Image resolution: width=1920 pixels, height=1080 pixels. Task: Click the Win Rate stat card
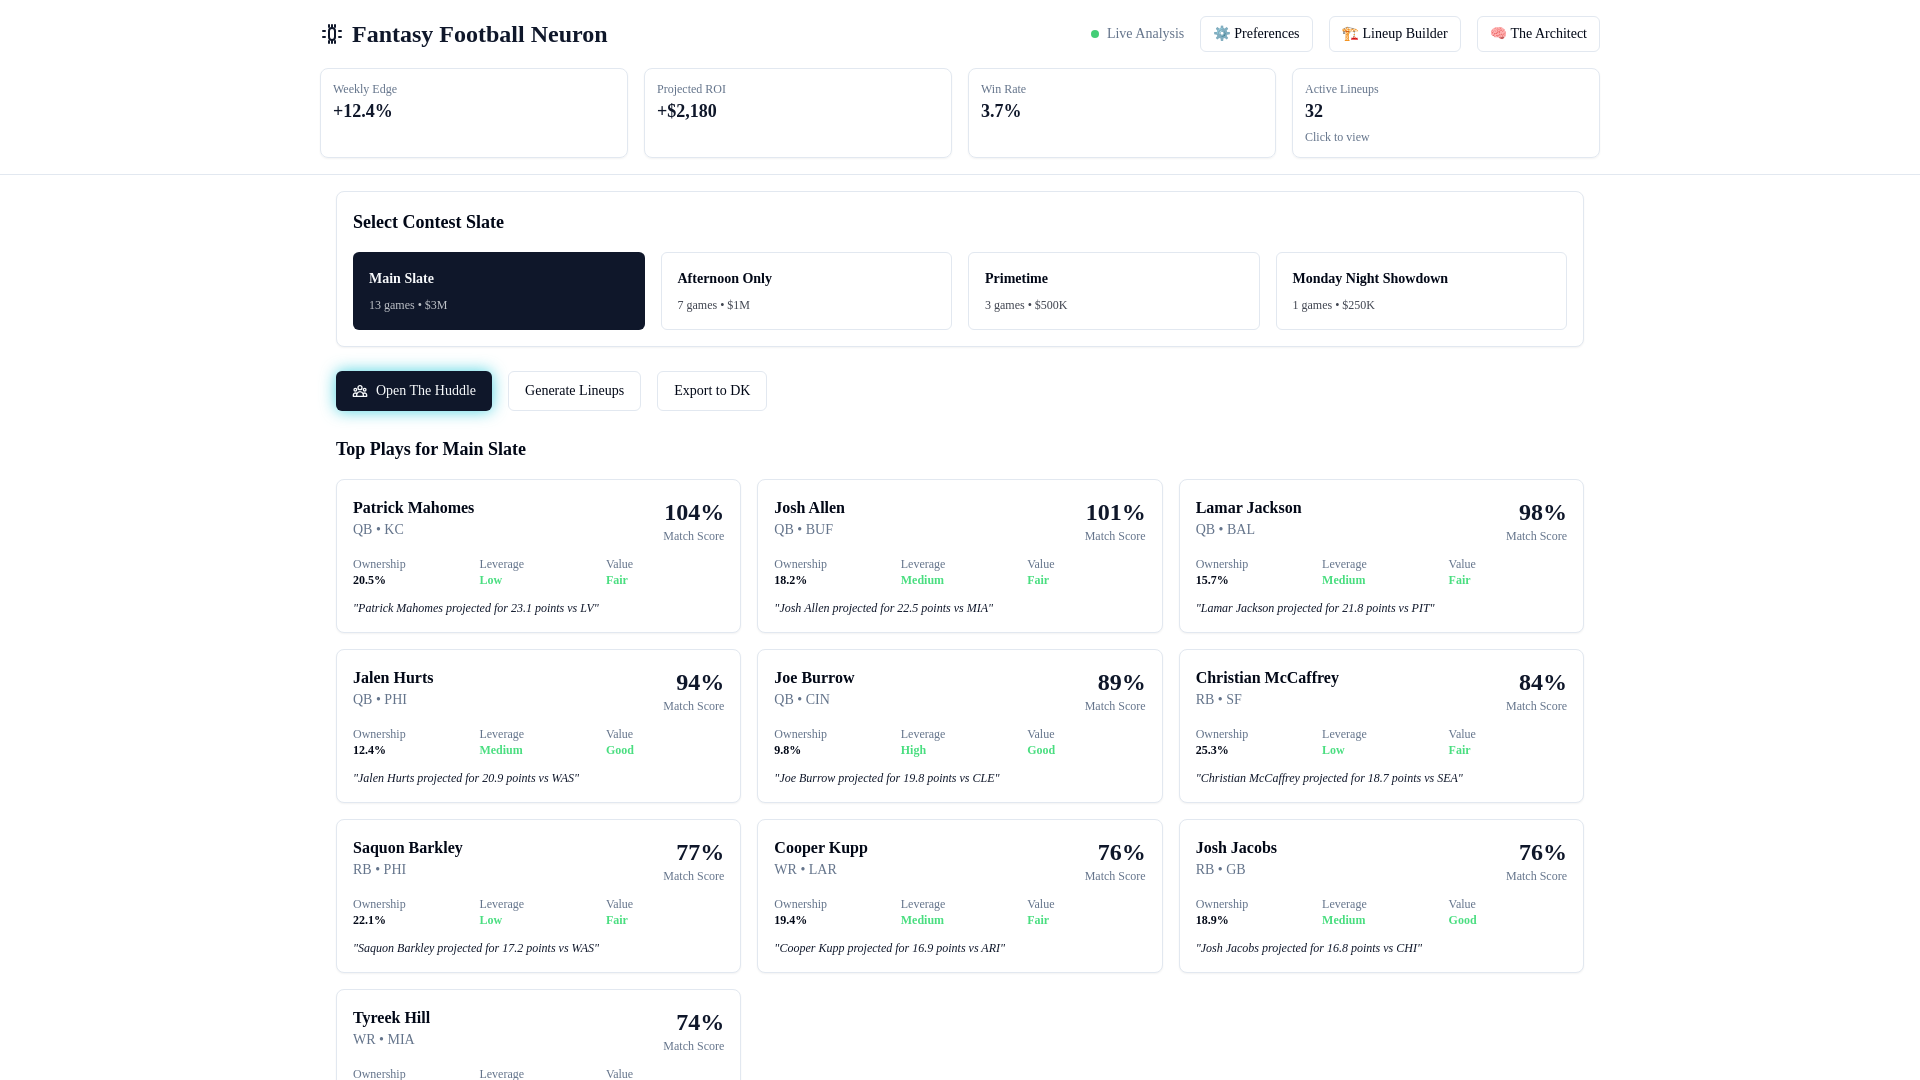coord(1122,113)
